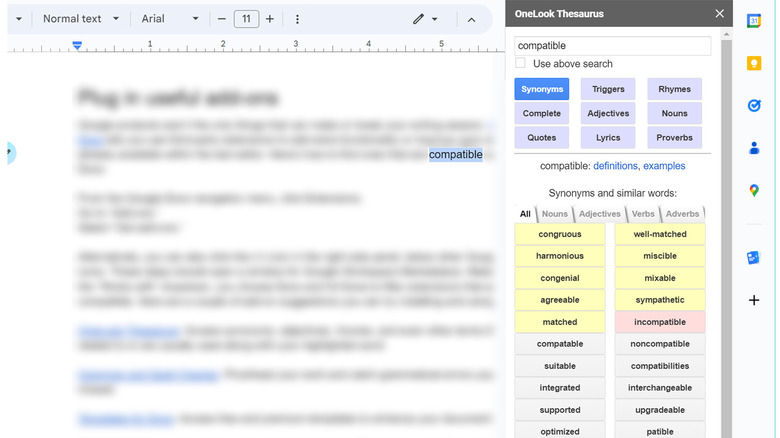Click the thesaurus search input field
The image size is (780, 438).
click(x=612, y=46)
